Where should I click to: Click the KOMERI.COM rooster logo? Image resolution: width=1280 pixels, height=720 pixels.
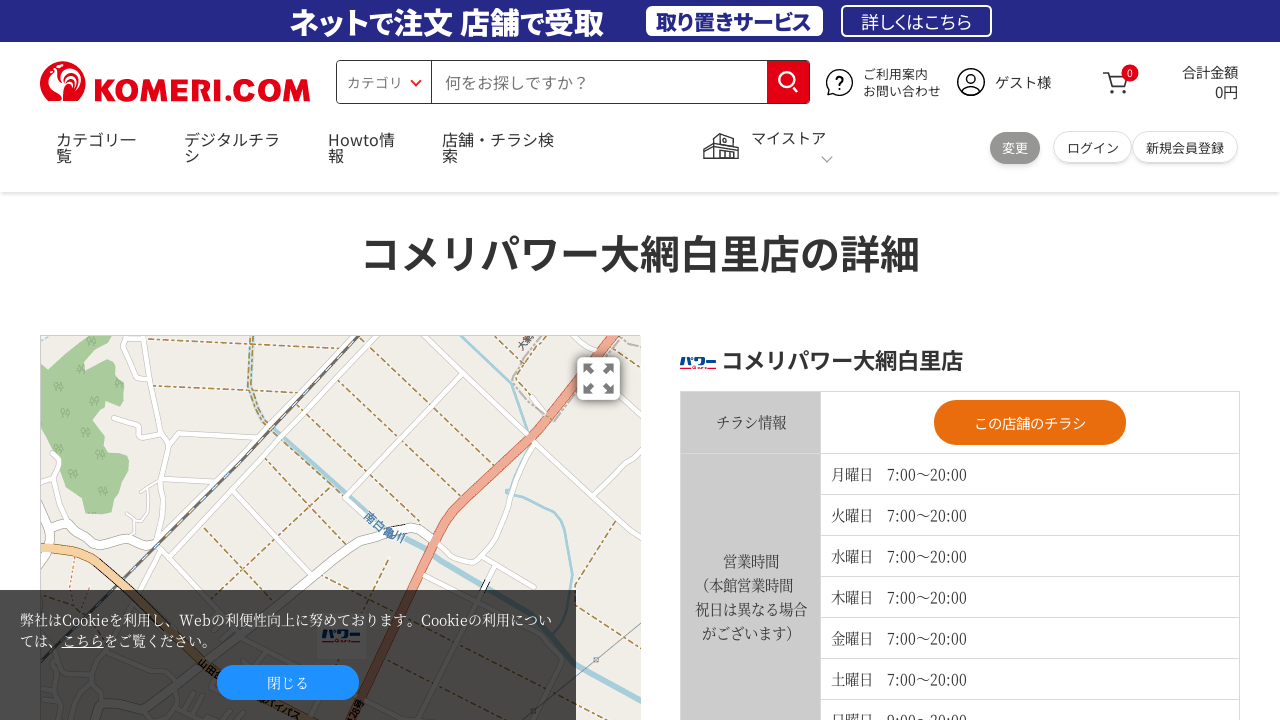[175, 82]
